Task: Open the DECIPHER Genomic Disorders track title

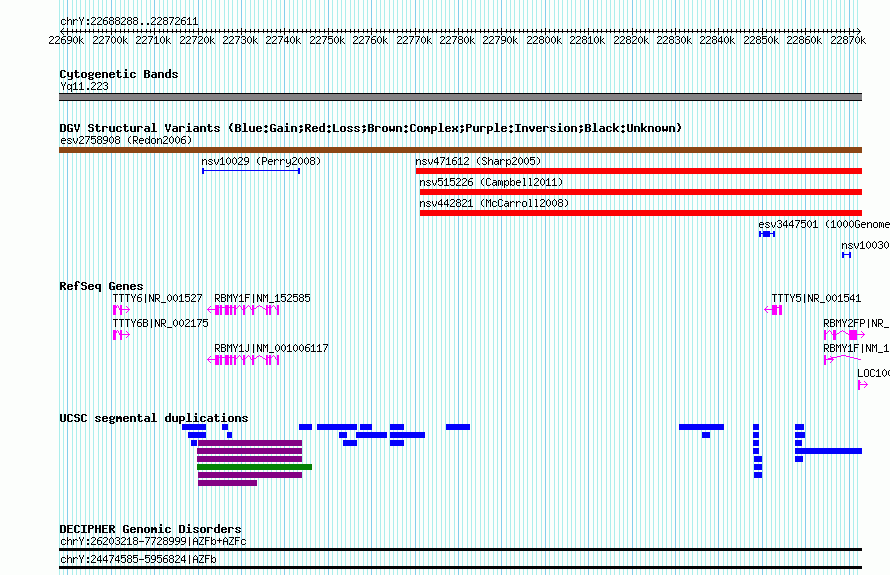Action: pos(150,529)
